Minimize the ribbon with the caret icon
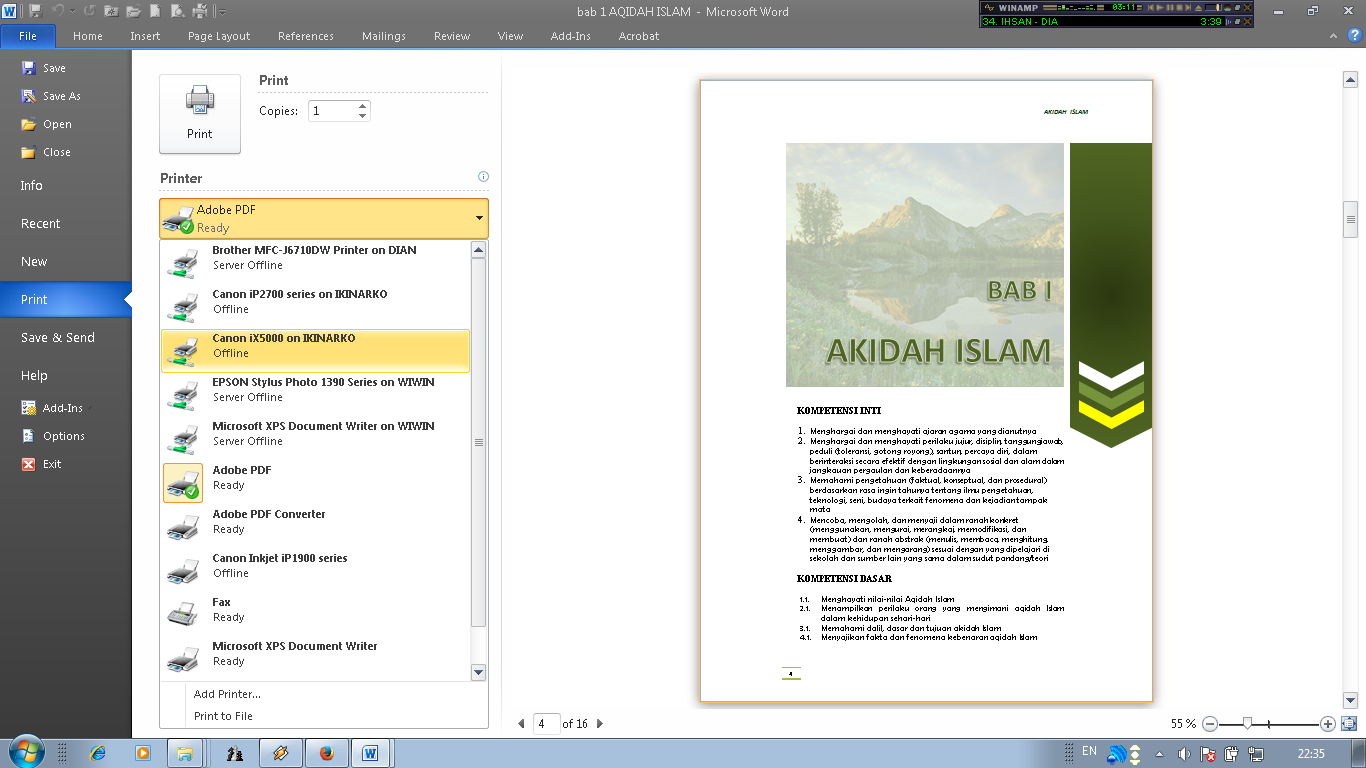Screen dimensions: 1366x768 1335,36
